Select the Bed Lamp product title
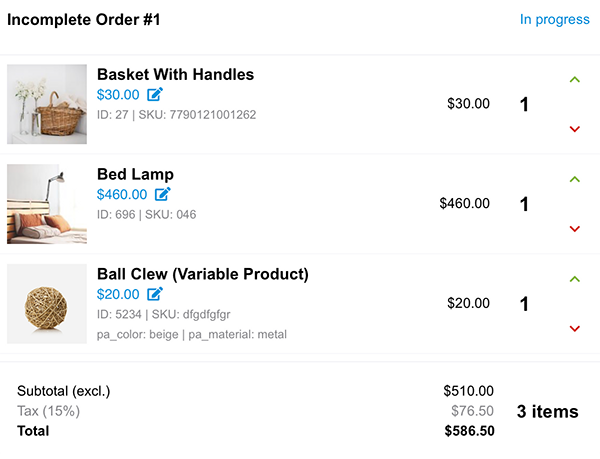This screenshot has height=459, width=600. click(x=135, y=174)
